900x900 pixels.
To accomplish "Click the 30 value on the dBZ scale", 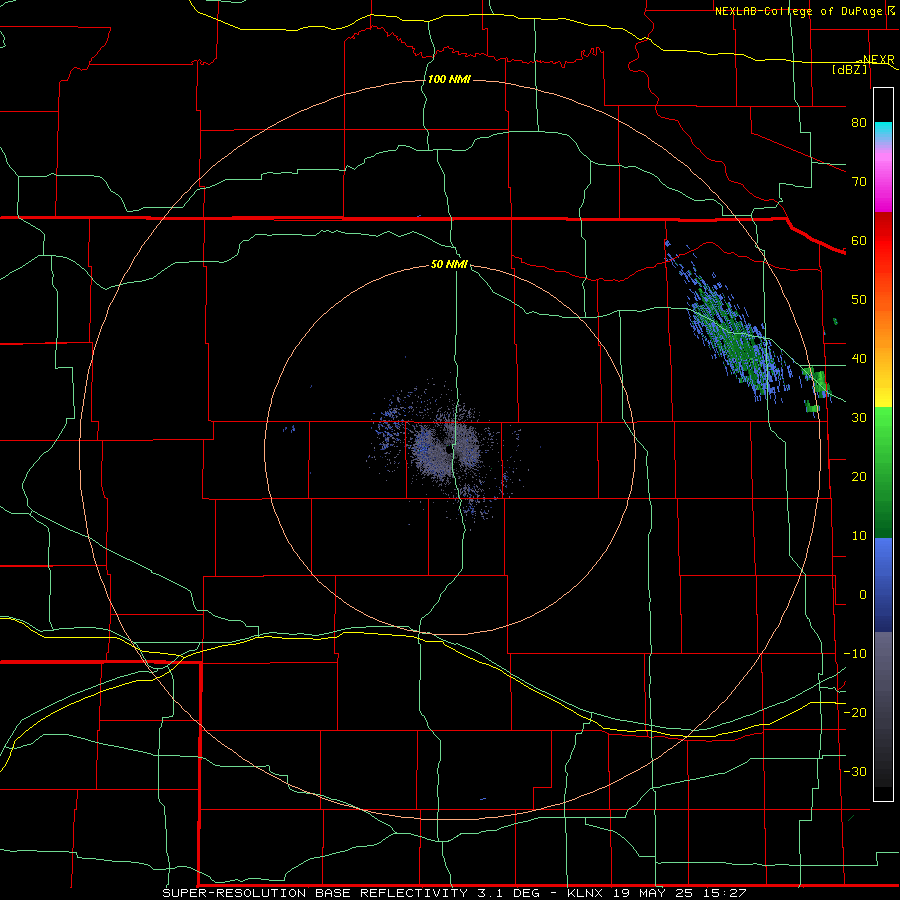I will 859,418.
